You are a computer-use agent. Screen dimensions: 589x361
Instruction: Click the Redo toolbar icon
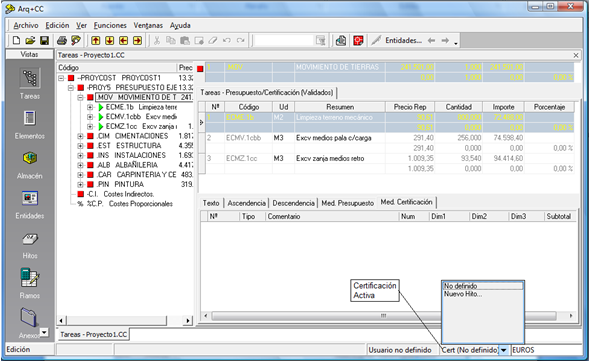tap(240, 40)
